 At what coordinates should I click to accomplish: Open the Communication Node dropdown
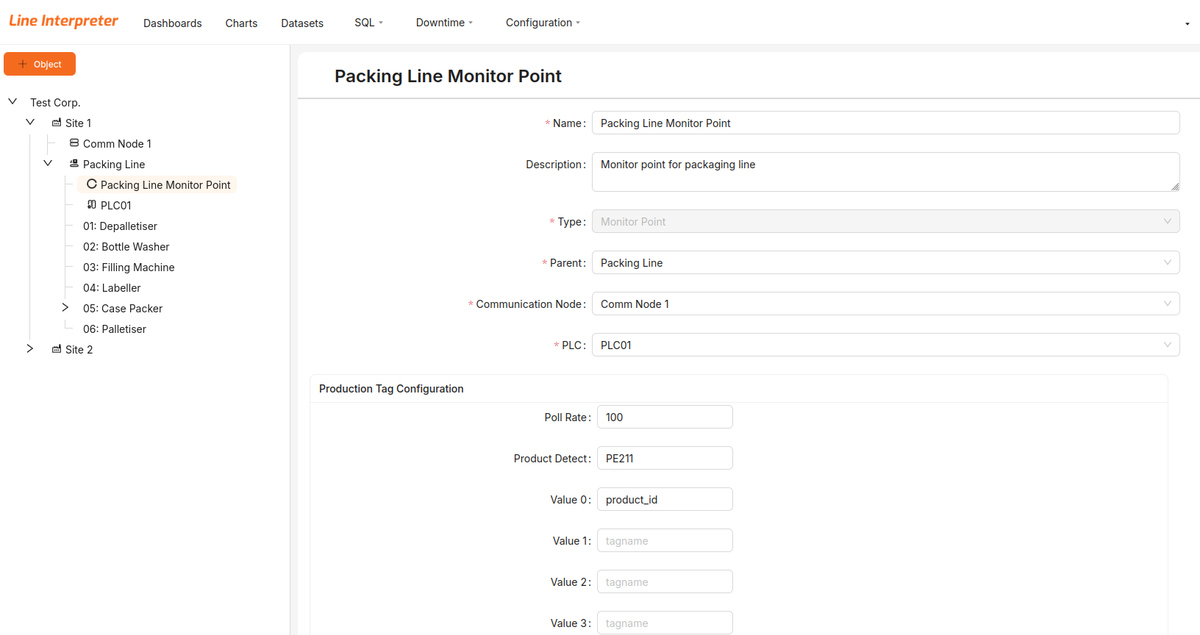coord(884,303)
